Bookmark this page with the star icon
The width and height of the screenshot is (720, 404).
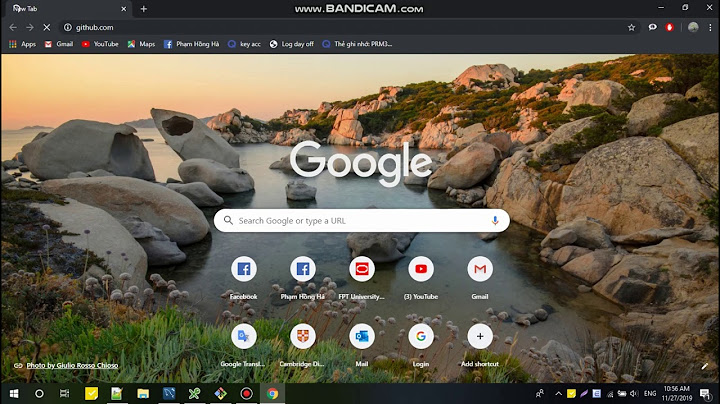click(631, 28)
